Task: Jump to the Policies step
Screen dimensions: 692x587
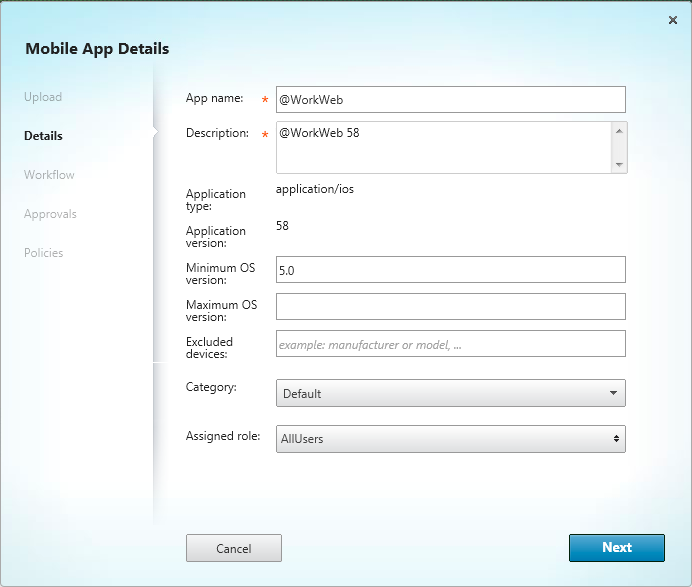Action: pyautogui.click(x=44, y=253)
